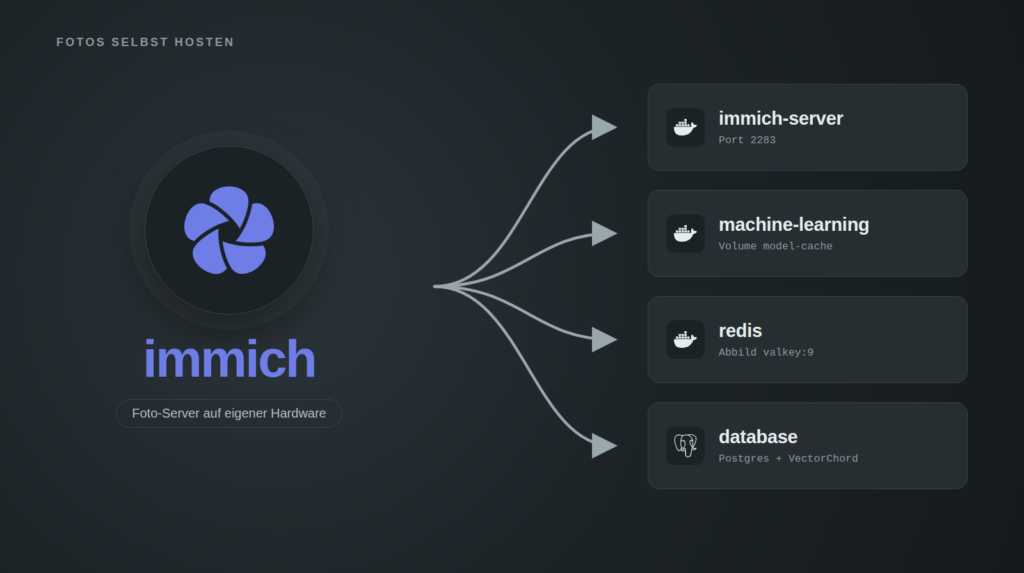Screen dimensions: 1024x573
Task: Click the Postgres elephant icon beside database
Action: tap(685, 446)
